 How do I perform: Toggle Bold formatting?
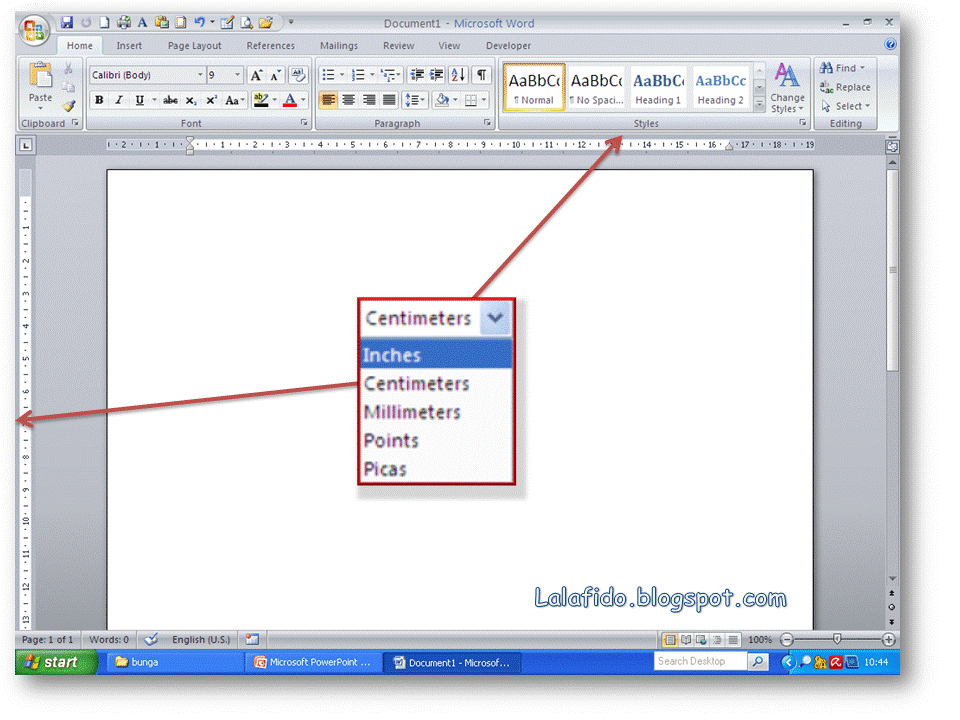(x=99, y=100)
